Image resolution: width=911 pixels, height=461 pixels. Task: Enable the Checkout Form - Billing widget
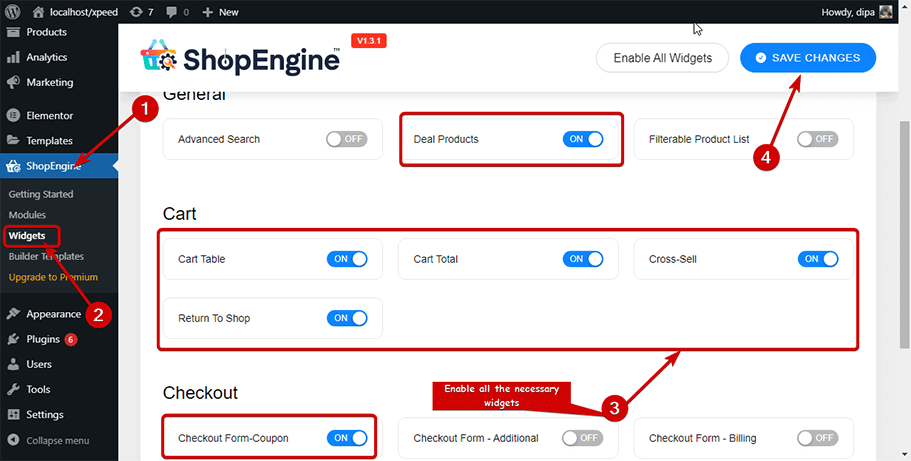point(818,438)
